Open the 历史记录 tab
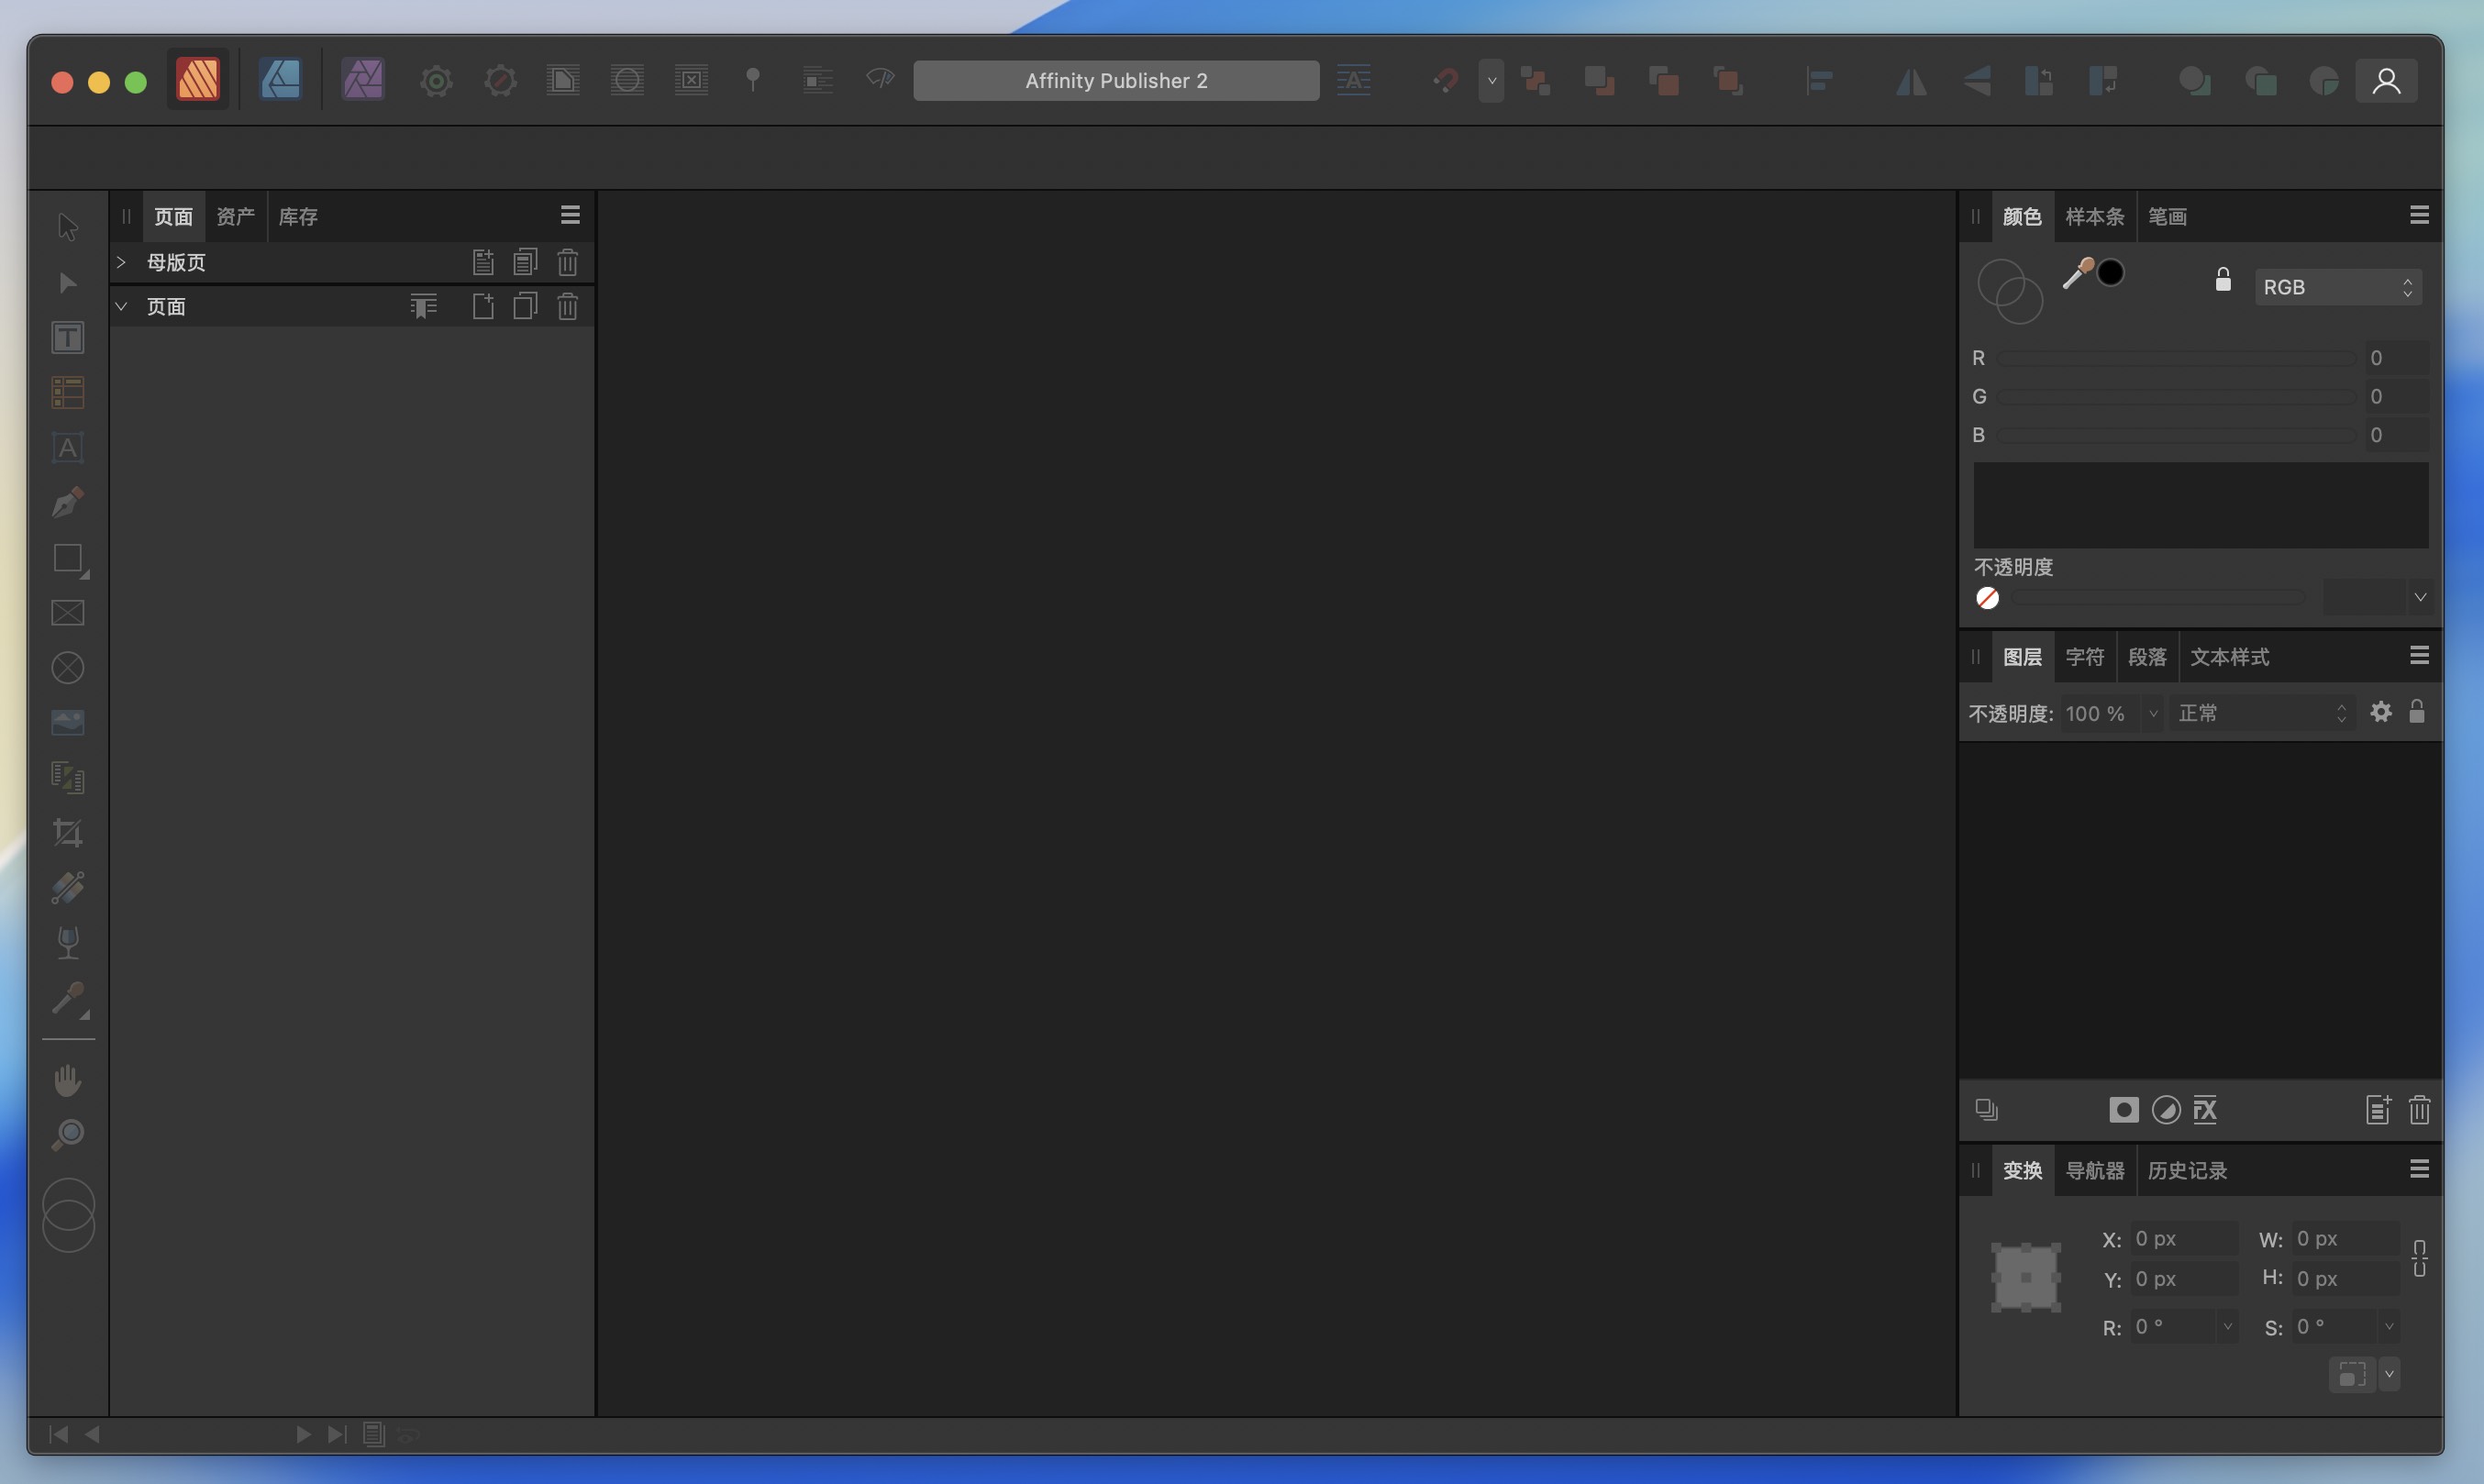 click(2187, 1170)
